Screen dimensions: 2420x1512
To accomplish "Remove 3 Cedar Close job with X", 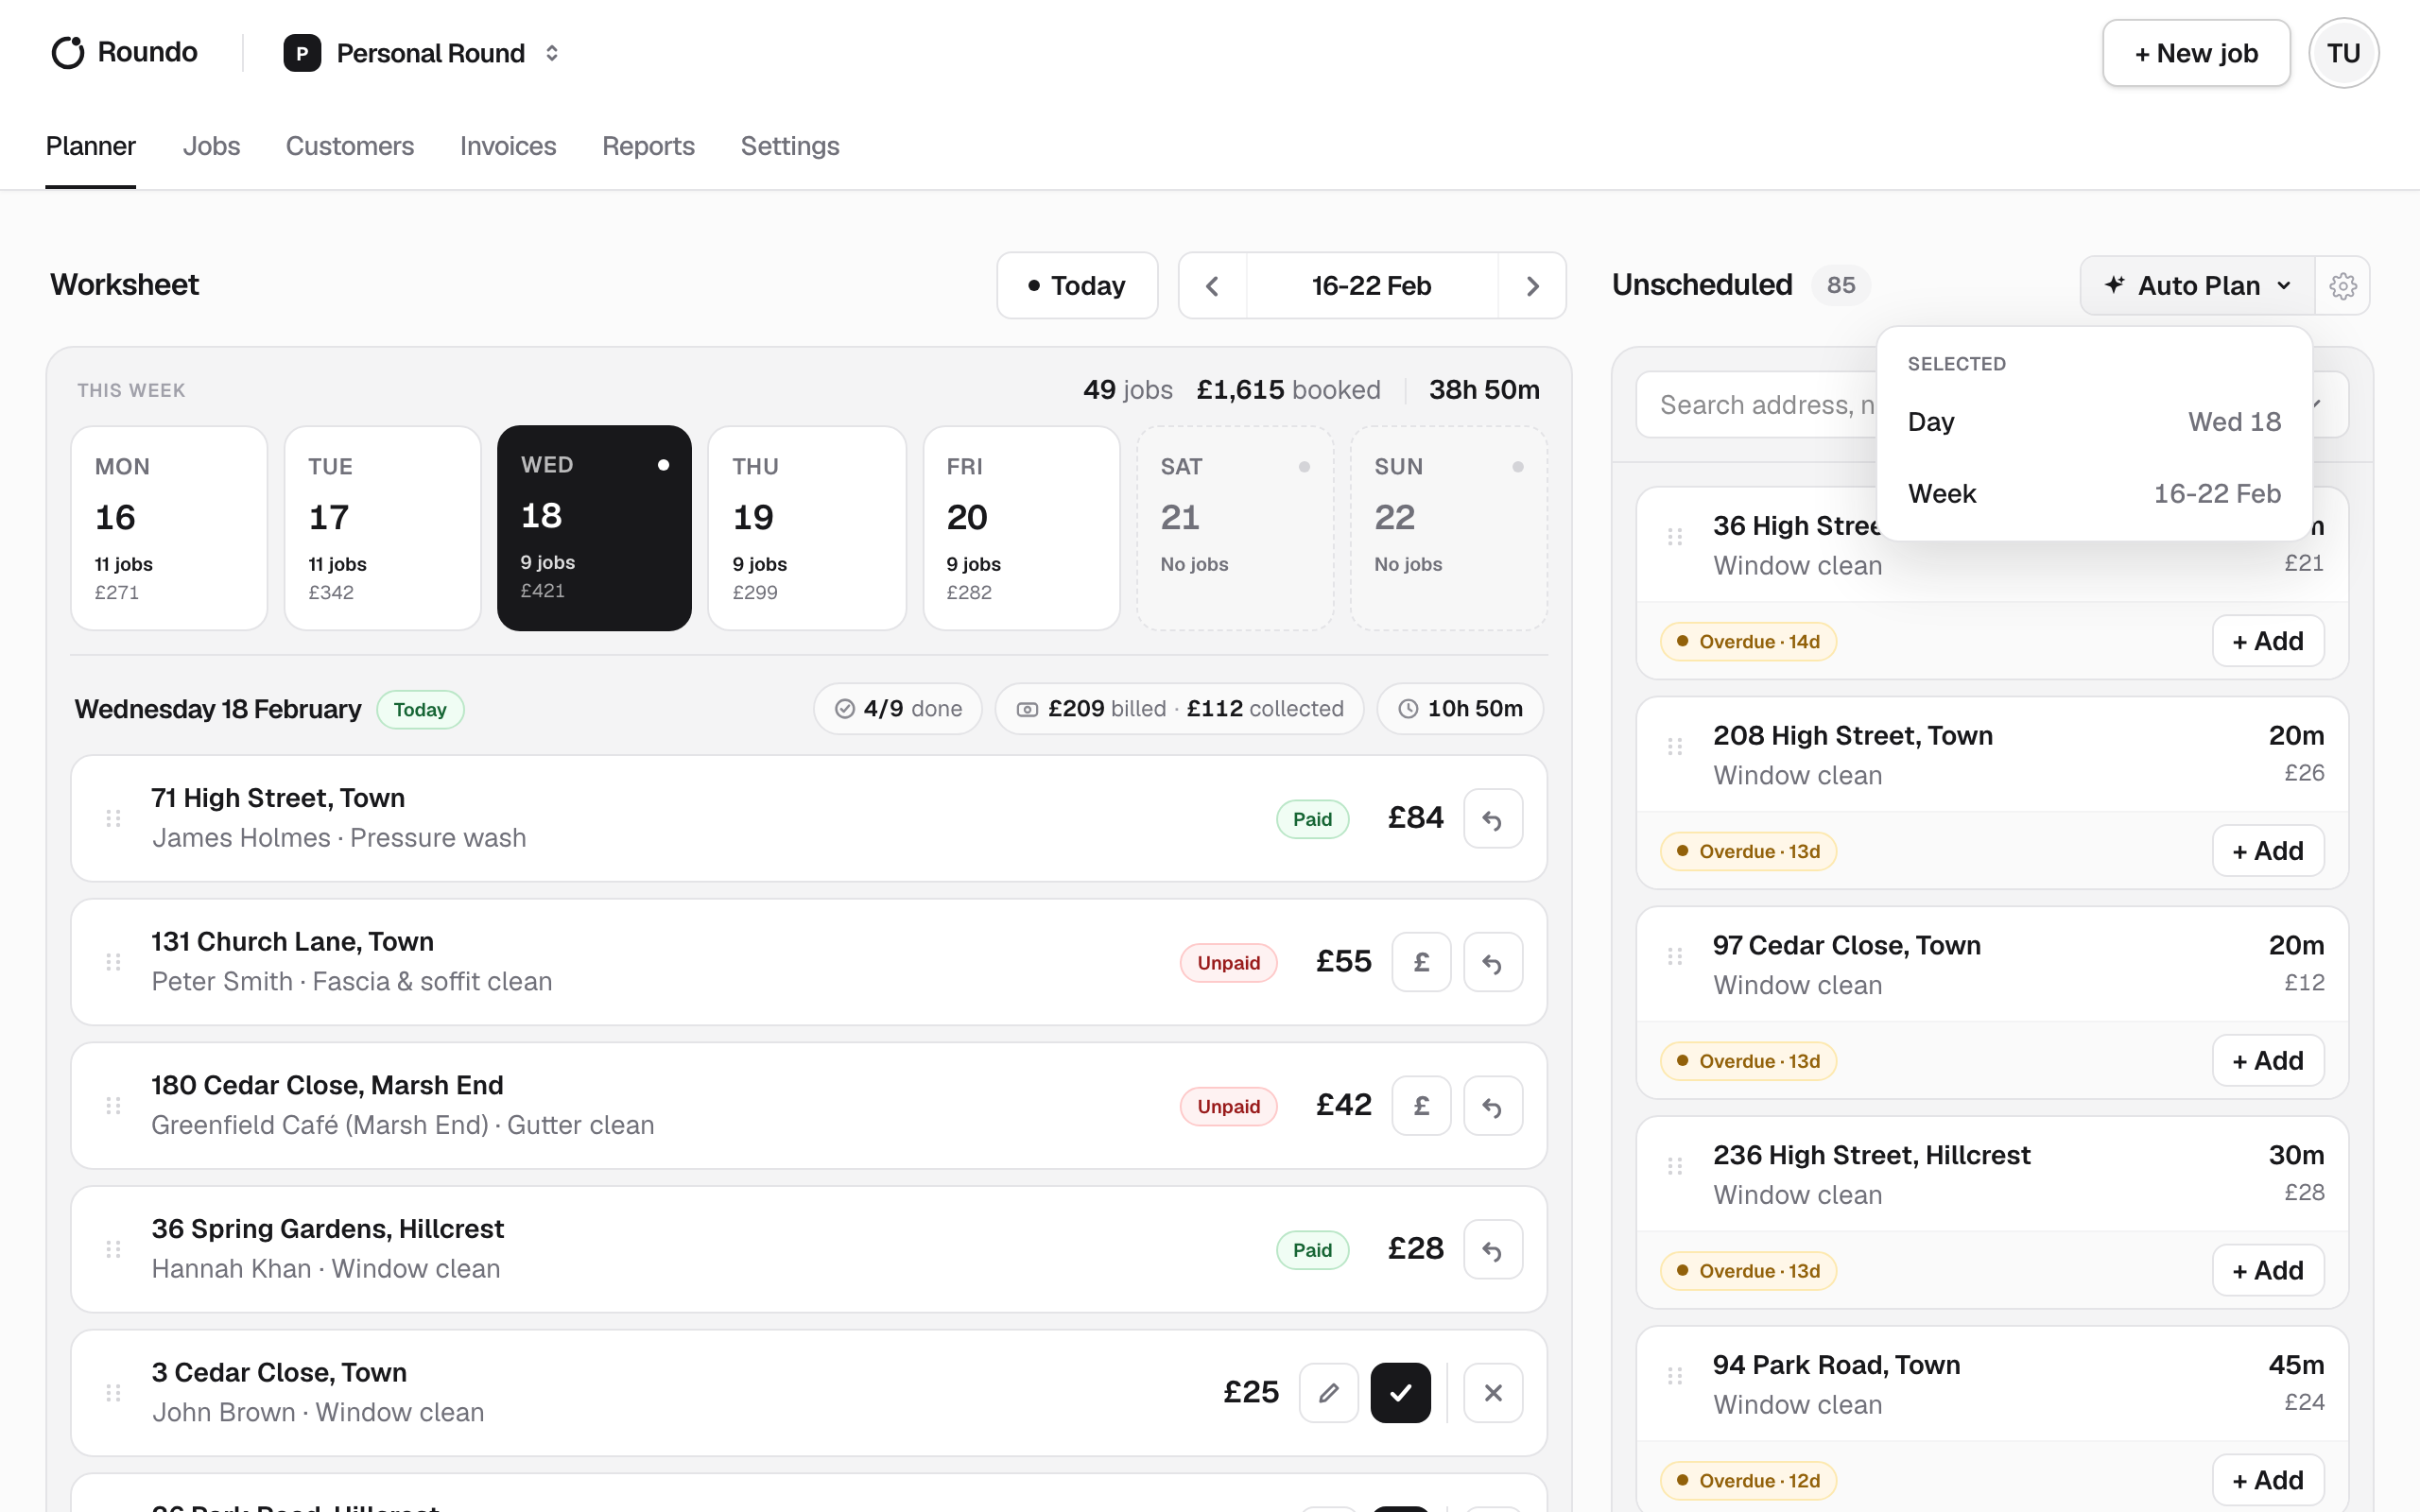I will (1493, 1393).
